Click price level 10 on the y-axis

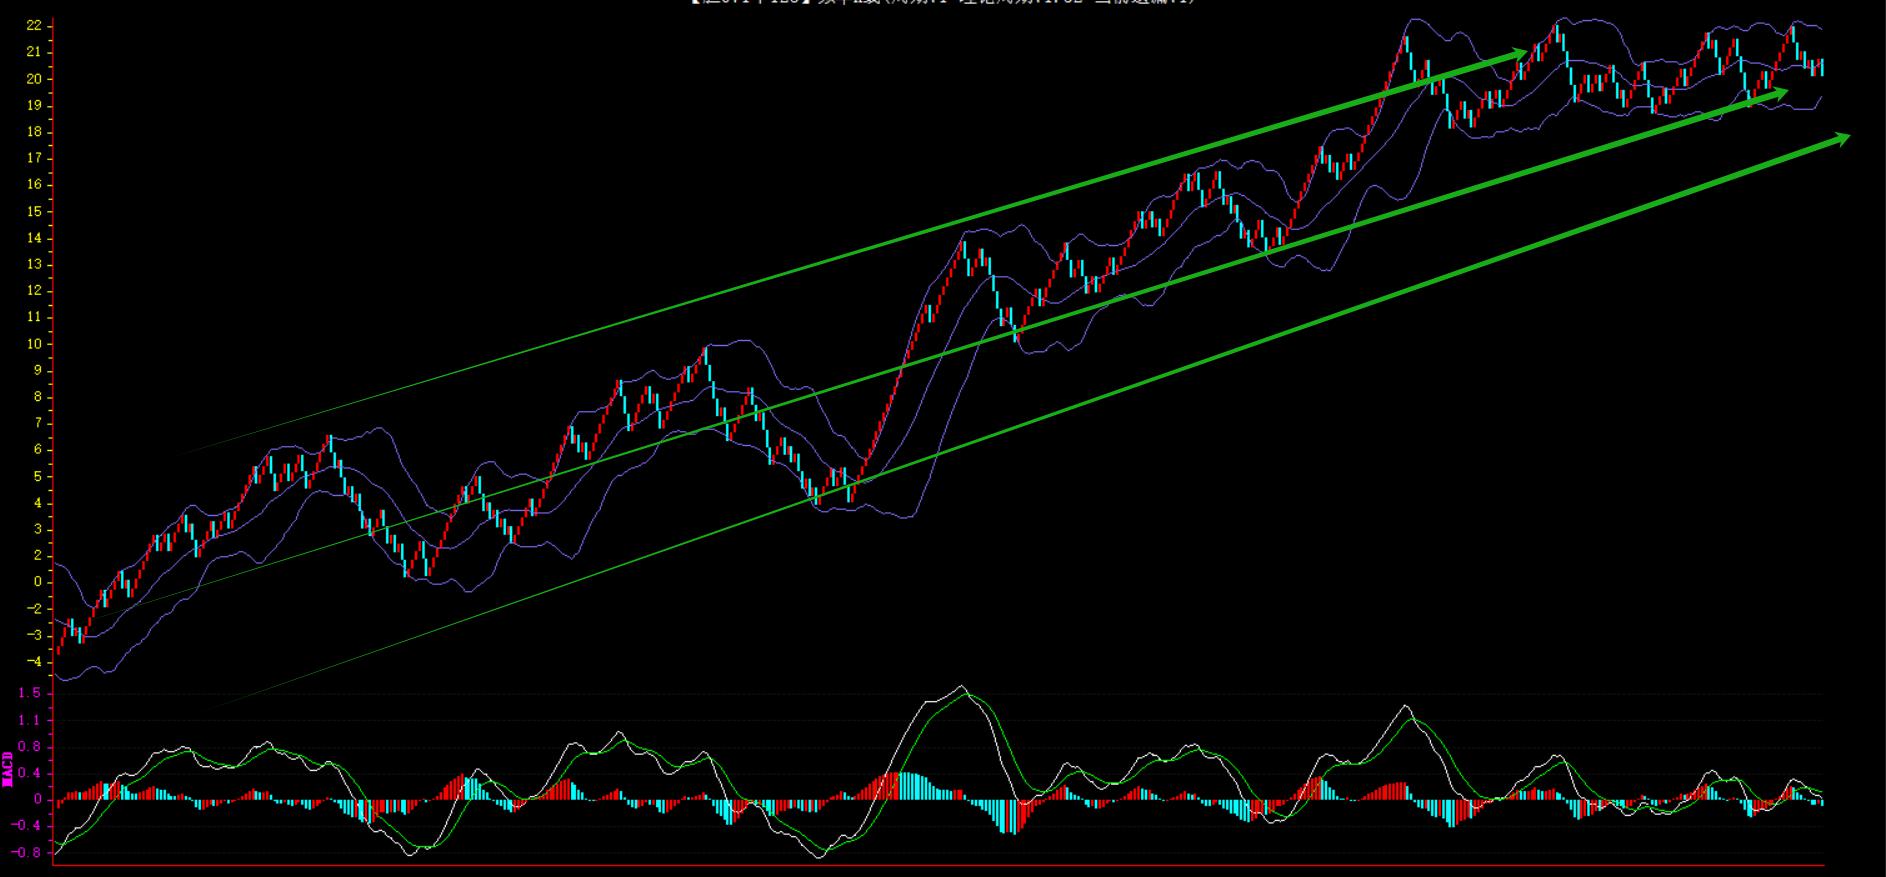click(33, 344)
